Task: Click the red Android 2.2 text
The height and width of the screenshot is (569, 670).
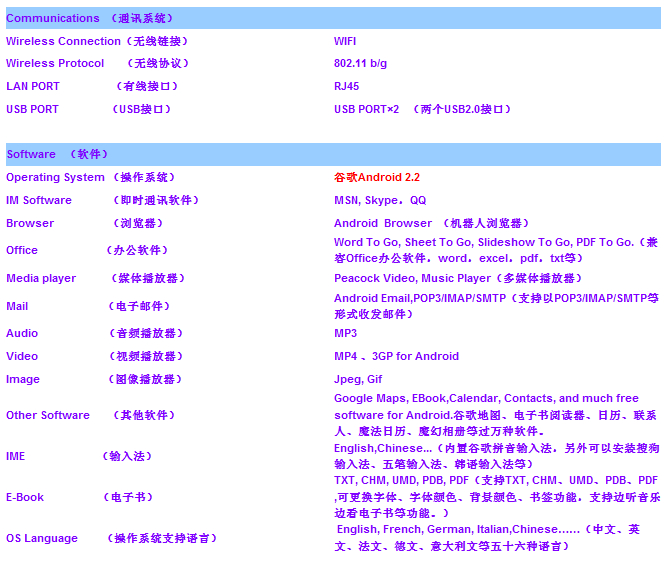Action: pyautogui.click(x=377, y=177)
